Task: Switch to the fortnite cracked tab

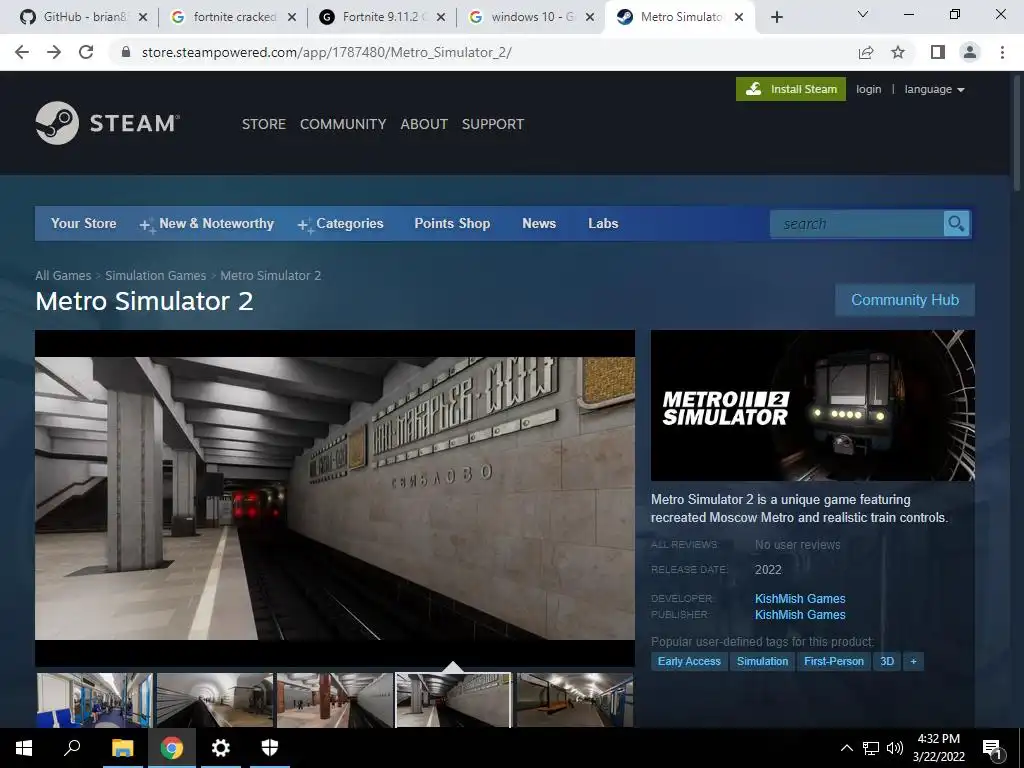Action: click(x=223, y=17)
